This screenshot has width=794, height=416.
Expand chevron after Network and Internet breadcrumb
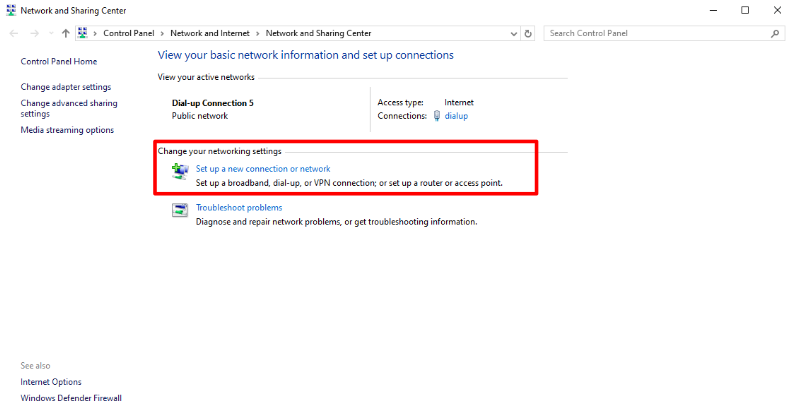[x=257, y=33]
